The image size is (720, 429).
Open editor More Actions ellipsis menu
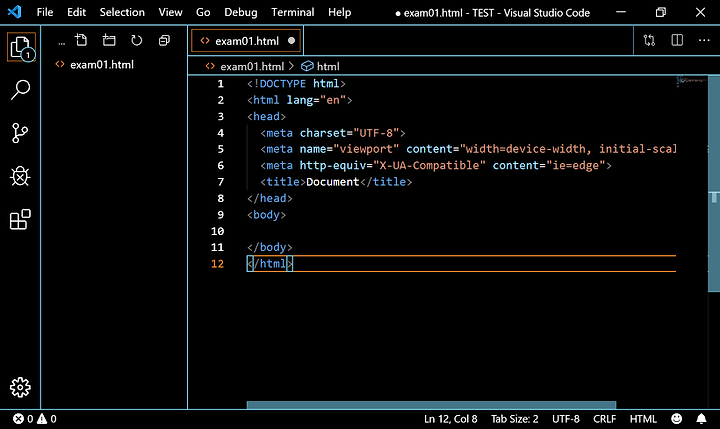(704, 40)
